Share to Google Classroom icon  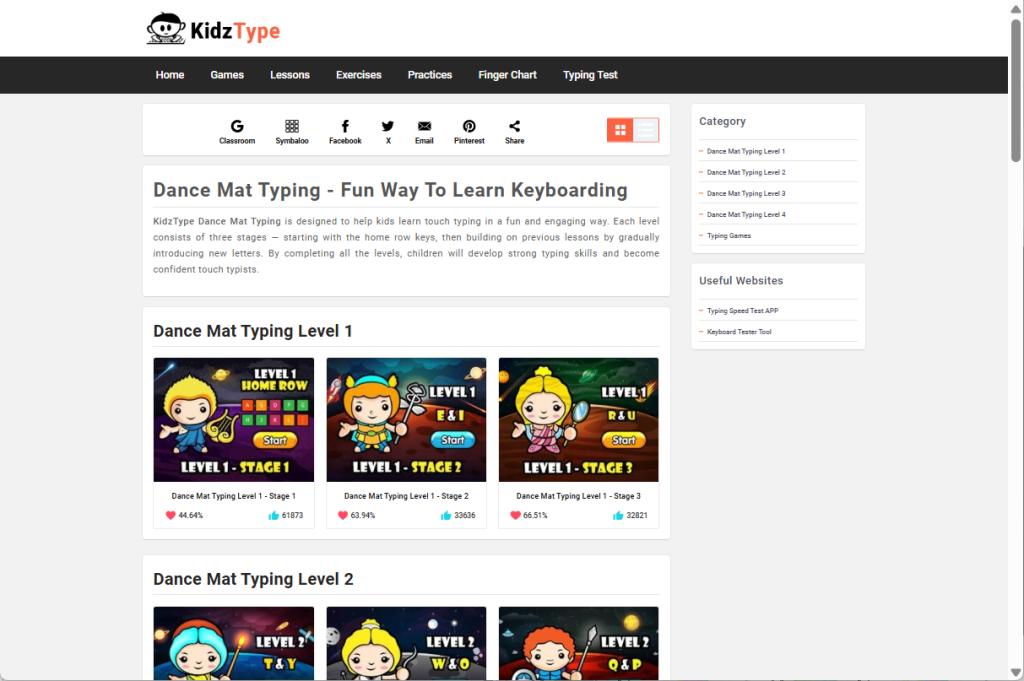pyautogui.click(x=237, y=127)
